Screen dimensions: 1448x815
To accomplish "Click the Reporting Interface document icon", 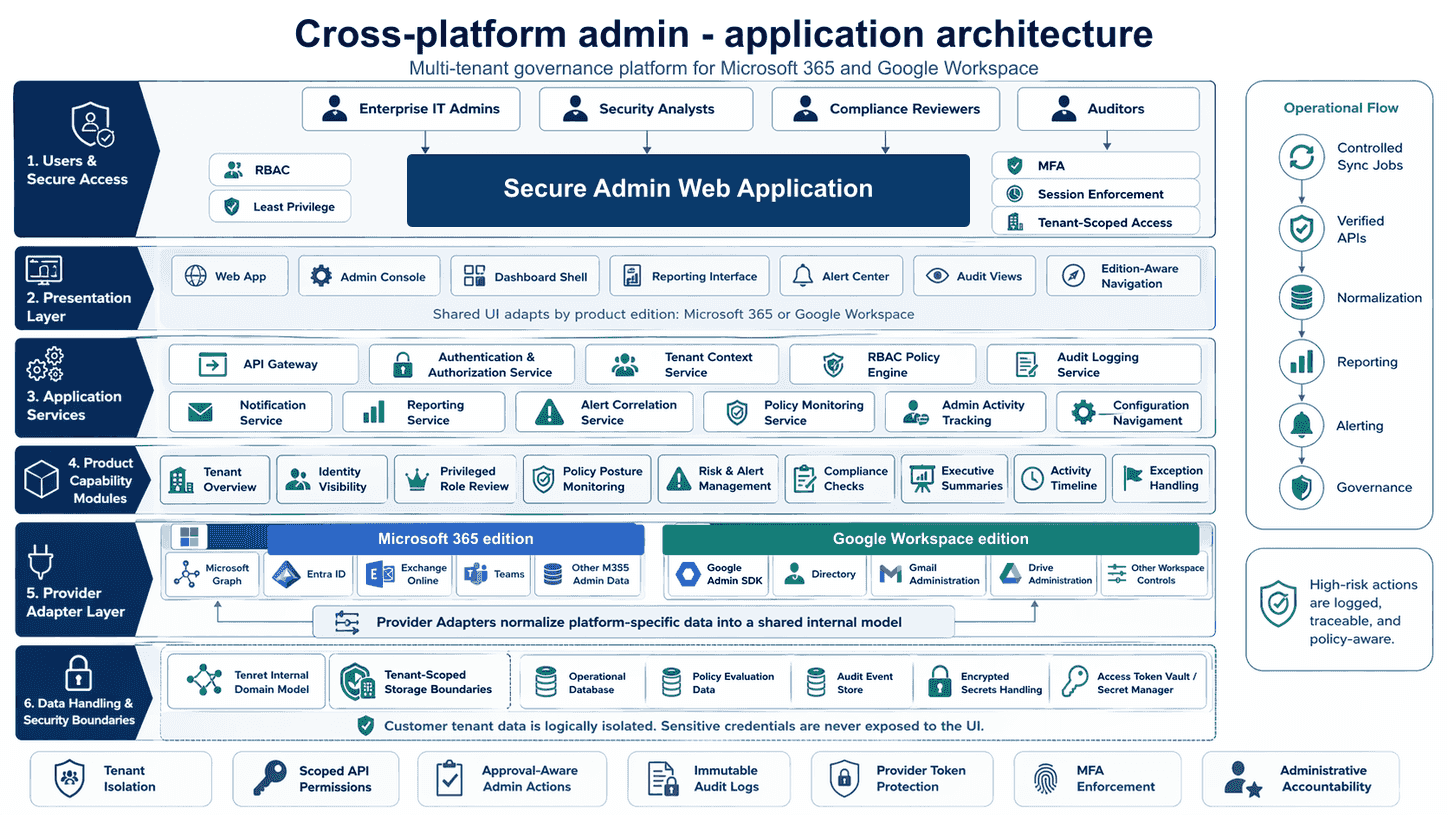I will coord(632,276).
